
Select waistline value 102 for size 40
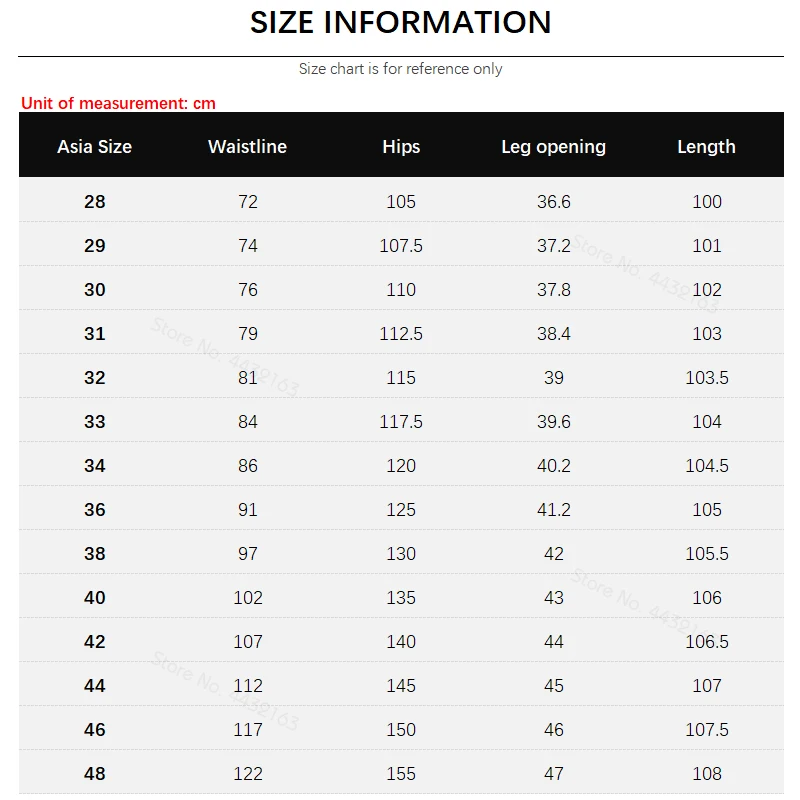point(248,597)
